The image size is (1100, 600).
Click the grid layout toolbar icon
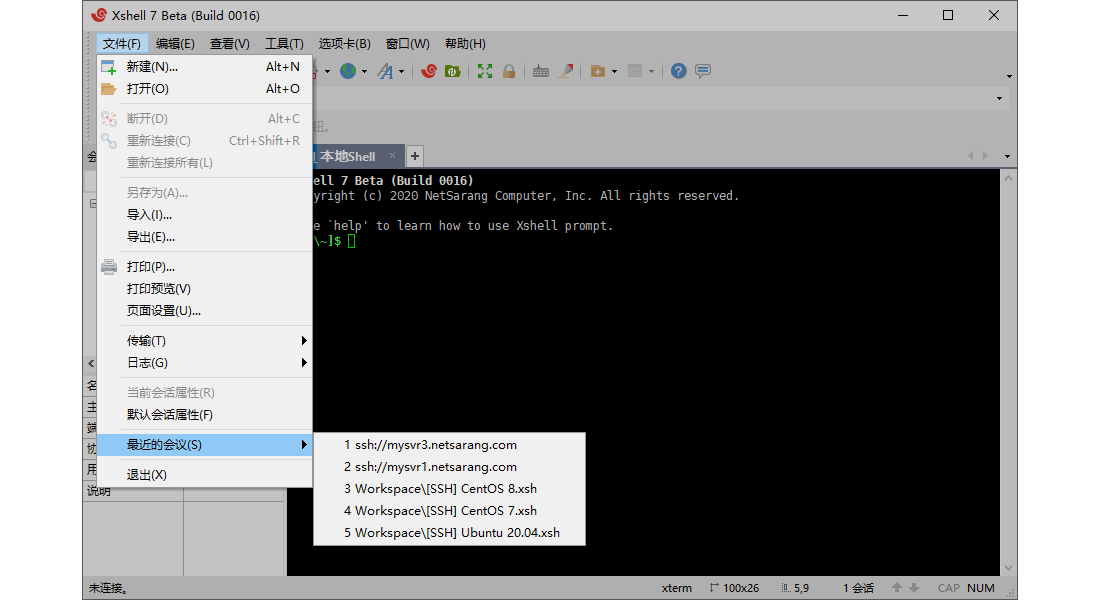point(635,71)
